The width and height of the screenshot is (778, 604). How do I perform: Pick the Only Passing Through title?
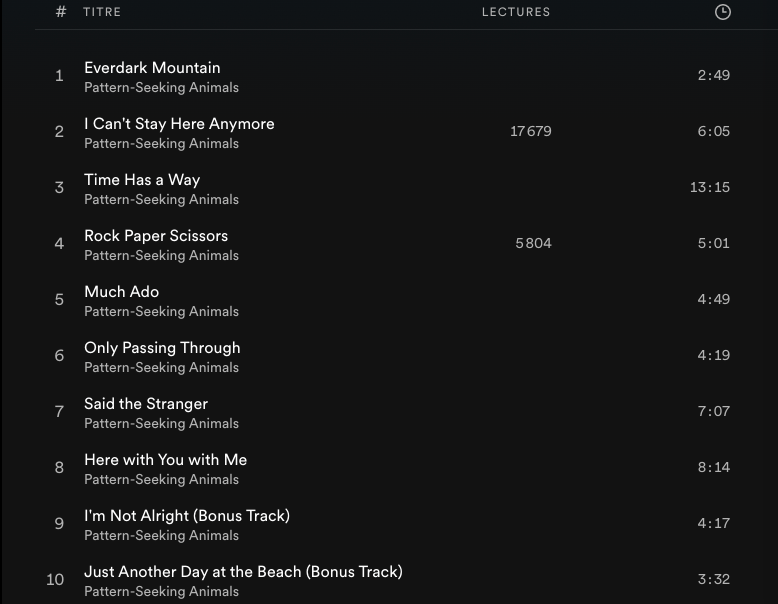click(x=162, y=348)
